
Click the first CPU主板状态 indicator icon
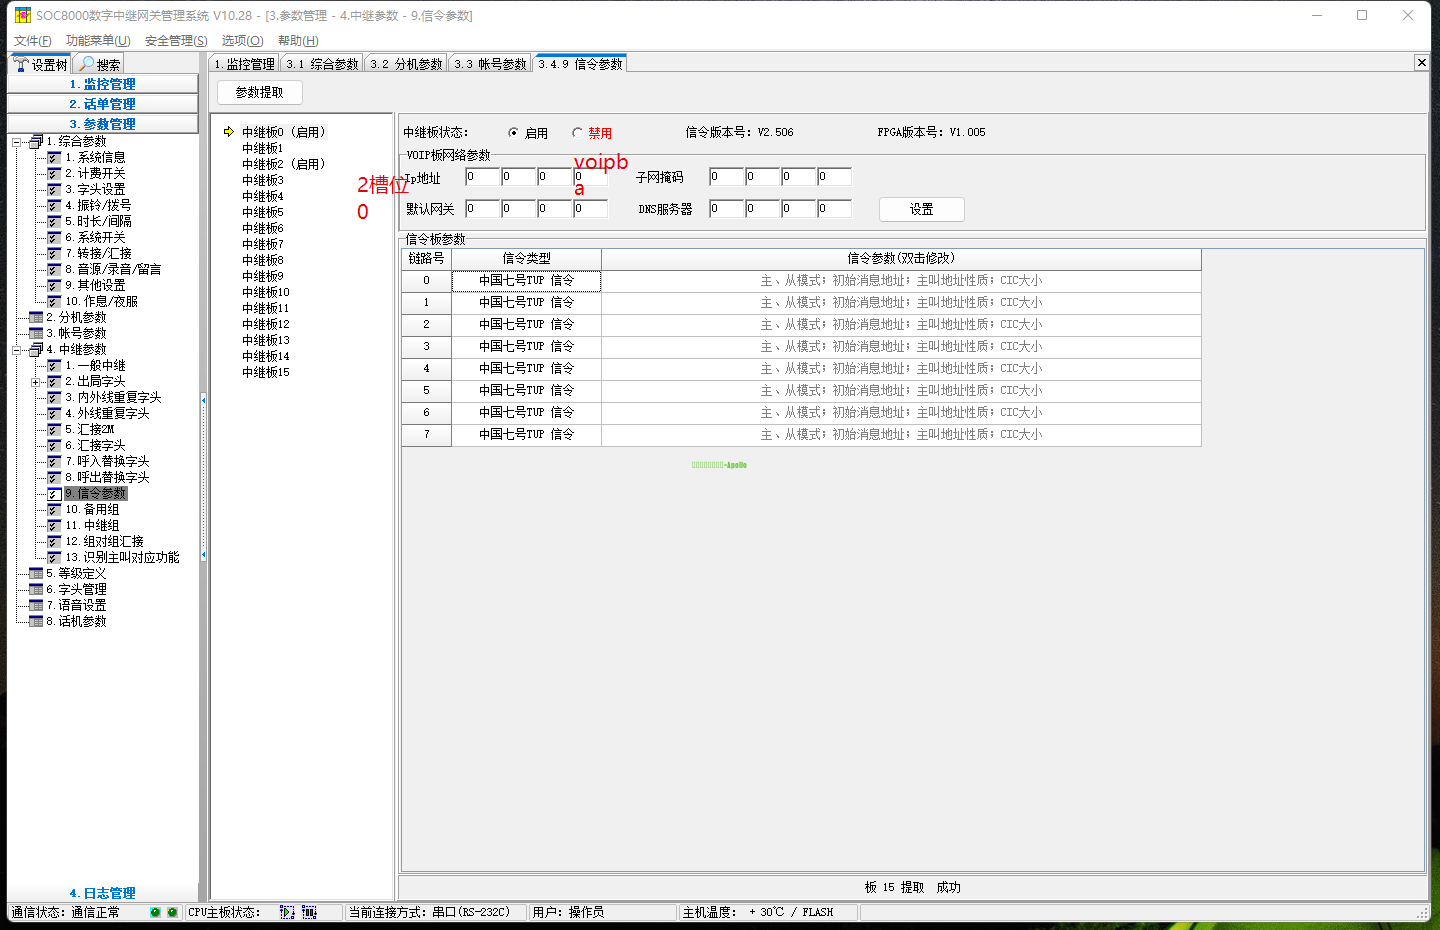click(x=287, y=912)
